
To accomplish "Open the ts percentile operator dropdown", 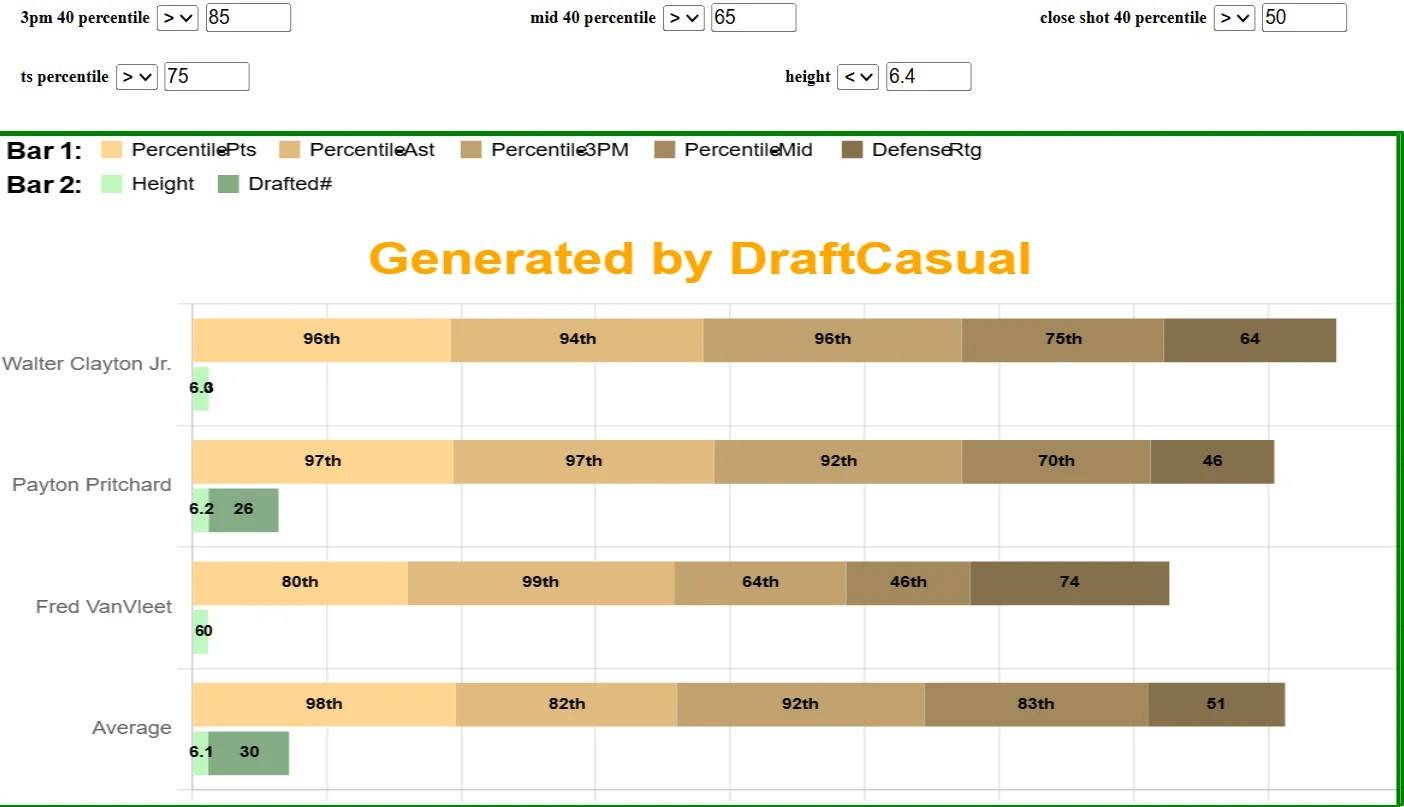I will point(137,77).
